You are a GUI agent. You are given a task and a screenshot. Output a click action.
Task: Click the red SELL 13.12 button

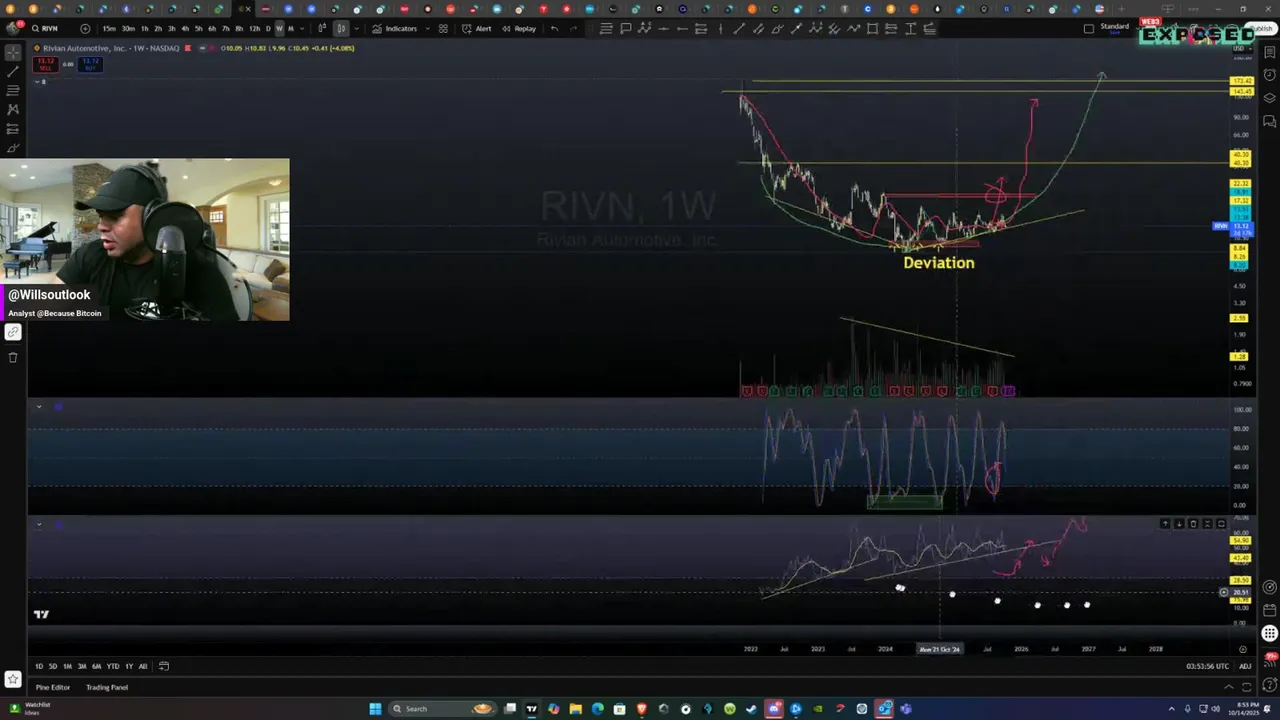pyautogui.click(x=46, y=64)
